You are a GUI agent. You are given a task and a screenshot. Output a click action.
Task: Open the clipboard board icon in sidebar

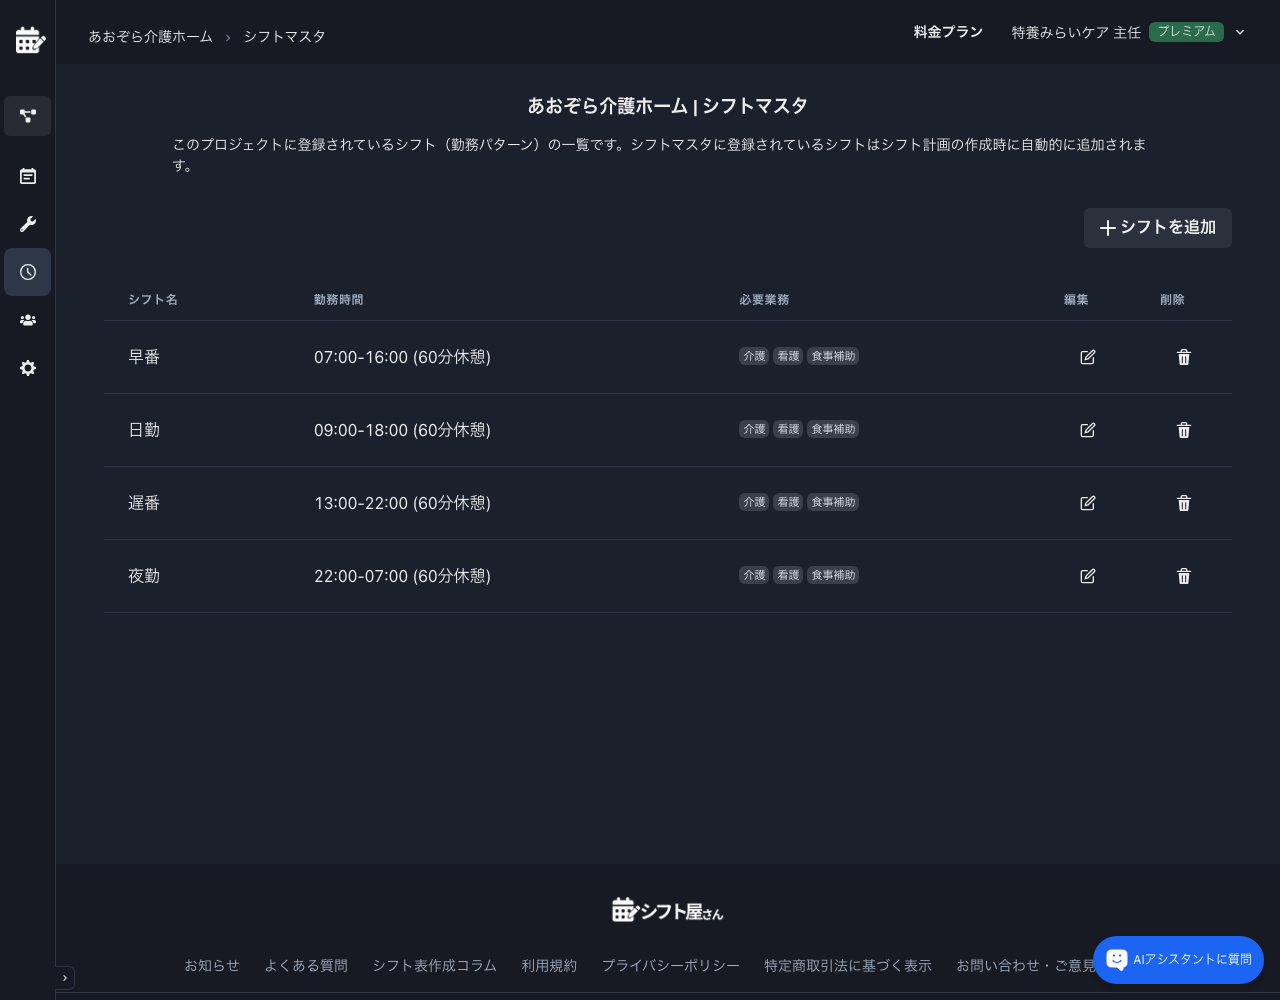pos(27,176)
